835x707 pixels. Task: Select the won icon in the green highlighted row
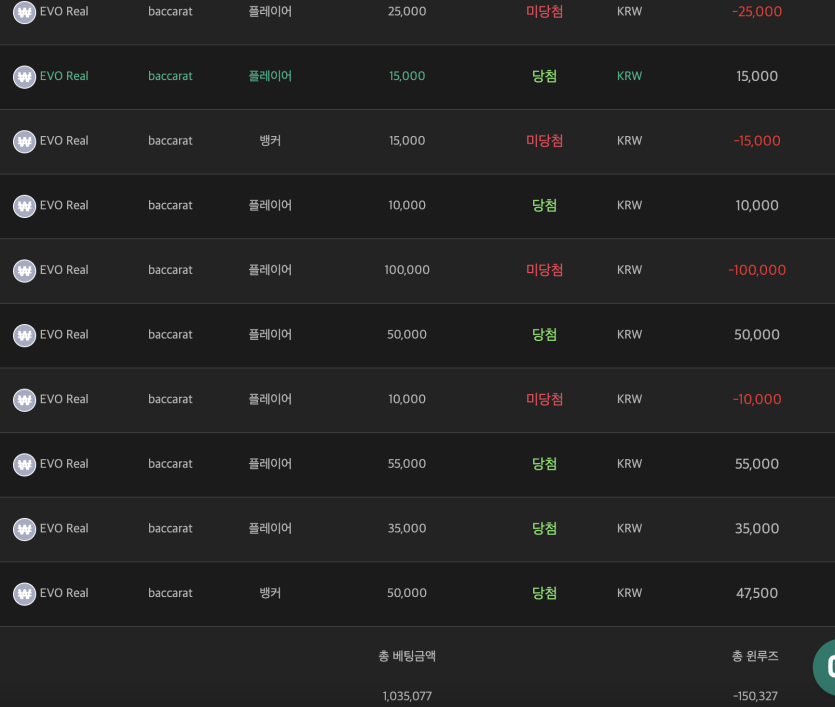pyautogui.click(x=24, y=77)
